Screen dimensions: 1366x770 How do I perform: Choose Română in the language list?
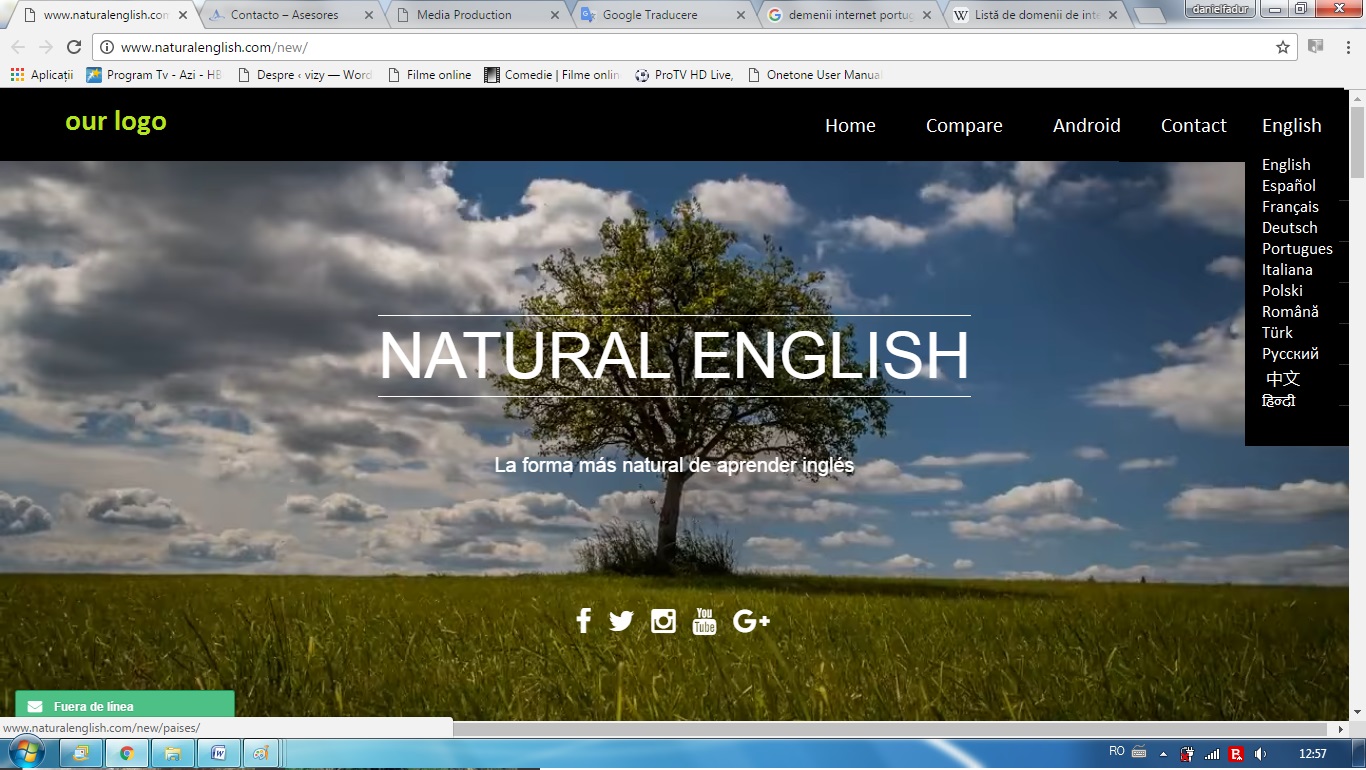pyautogui.click(x=1290, y=312)
